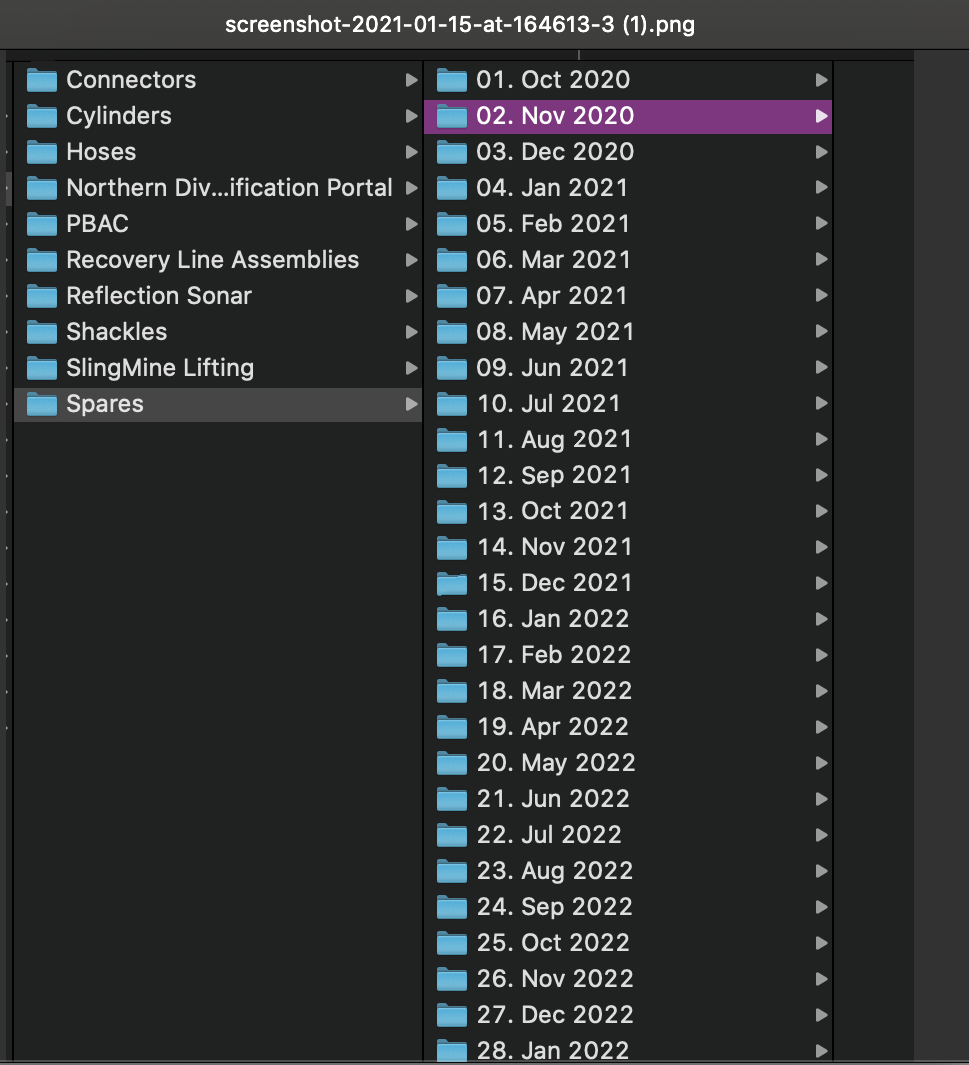Click the 13. Oct 2021 folder icon
This screenshot has height=1065, width=969.
[452, 511]
